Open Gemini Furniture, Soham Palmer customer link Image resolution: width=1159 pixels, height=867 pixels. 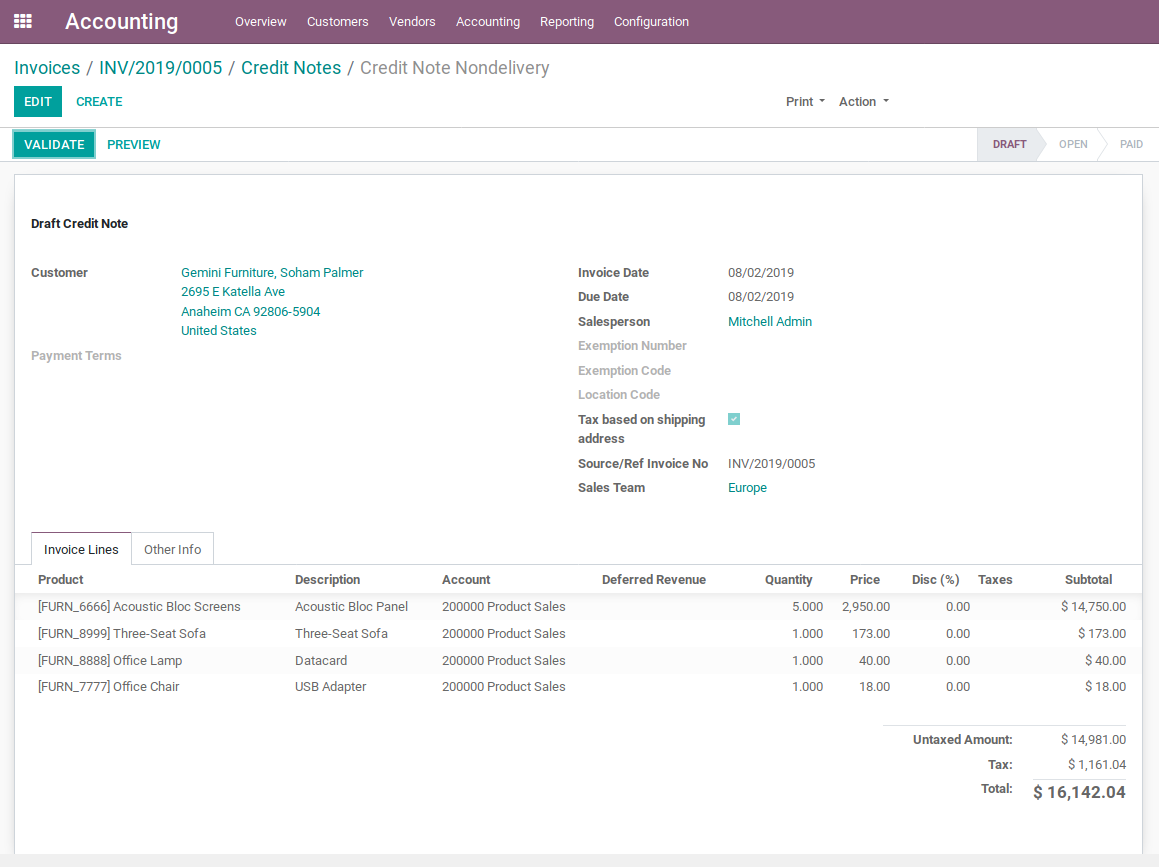point(272,273)
